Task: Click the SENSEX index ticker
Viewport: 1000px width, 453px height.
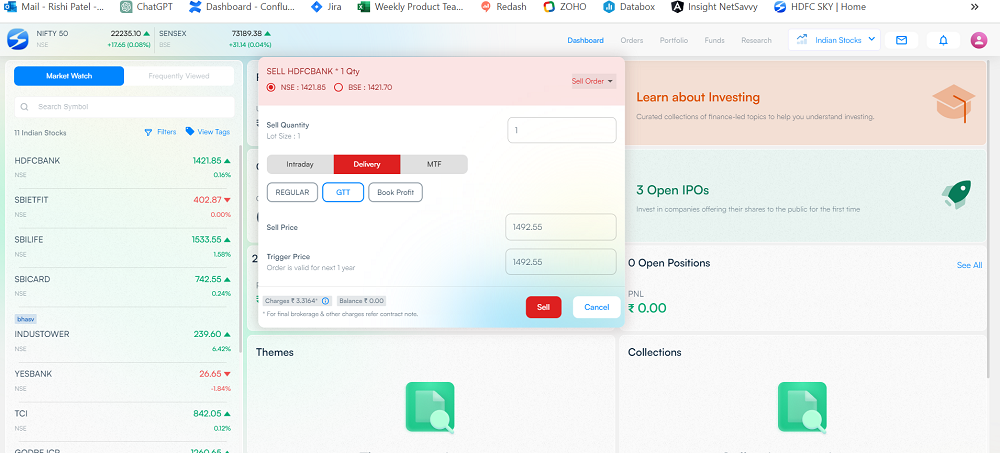Action: 216,39
